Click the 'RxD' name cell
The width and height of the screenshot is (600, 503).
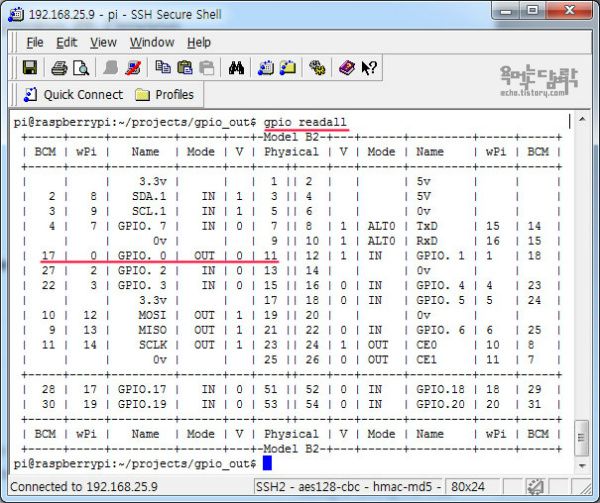pos(427,241)
